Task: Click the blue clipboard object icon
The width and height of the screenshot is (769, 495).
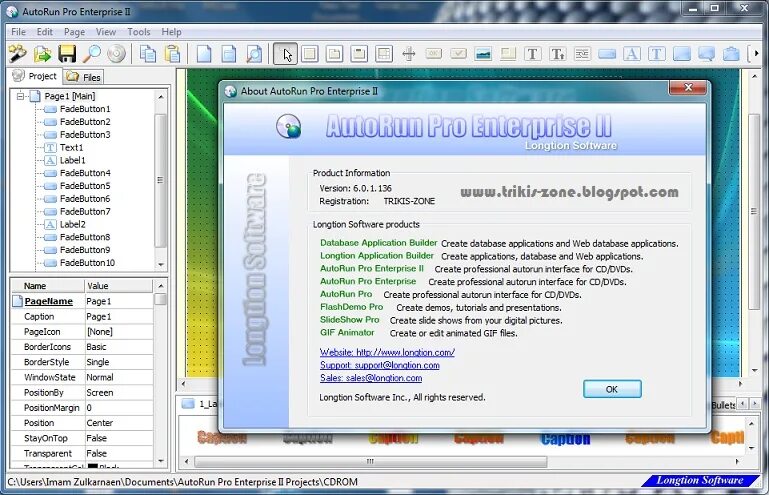Action: tap(731, 53)
